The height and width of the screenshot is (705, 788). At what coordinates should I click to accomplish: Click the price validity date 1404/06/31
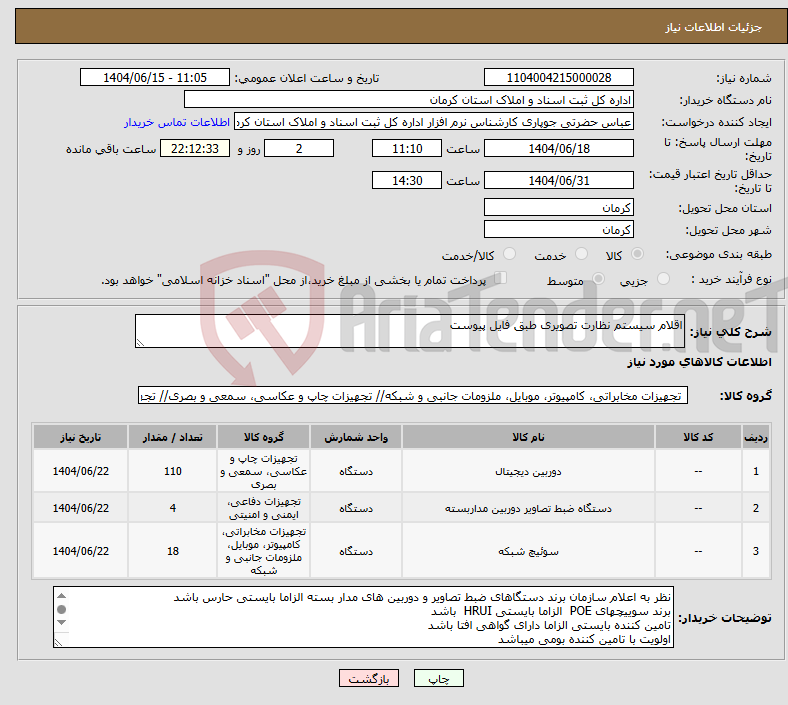click(x=559, y=180)
